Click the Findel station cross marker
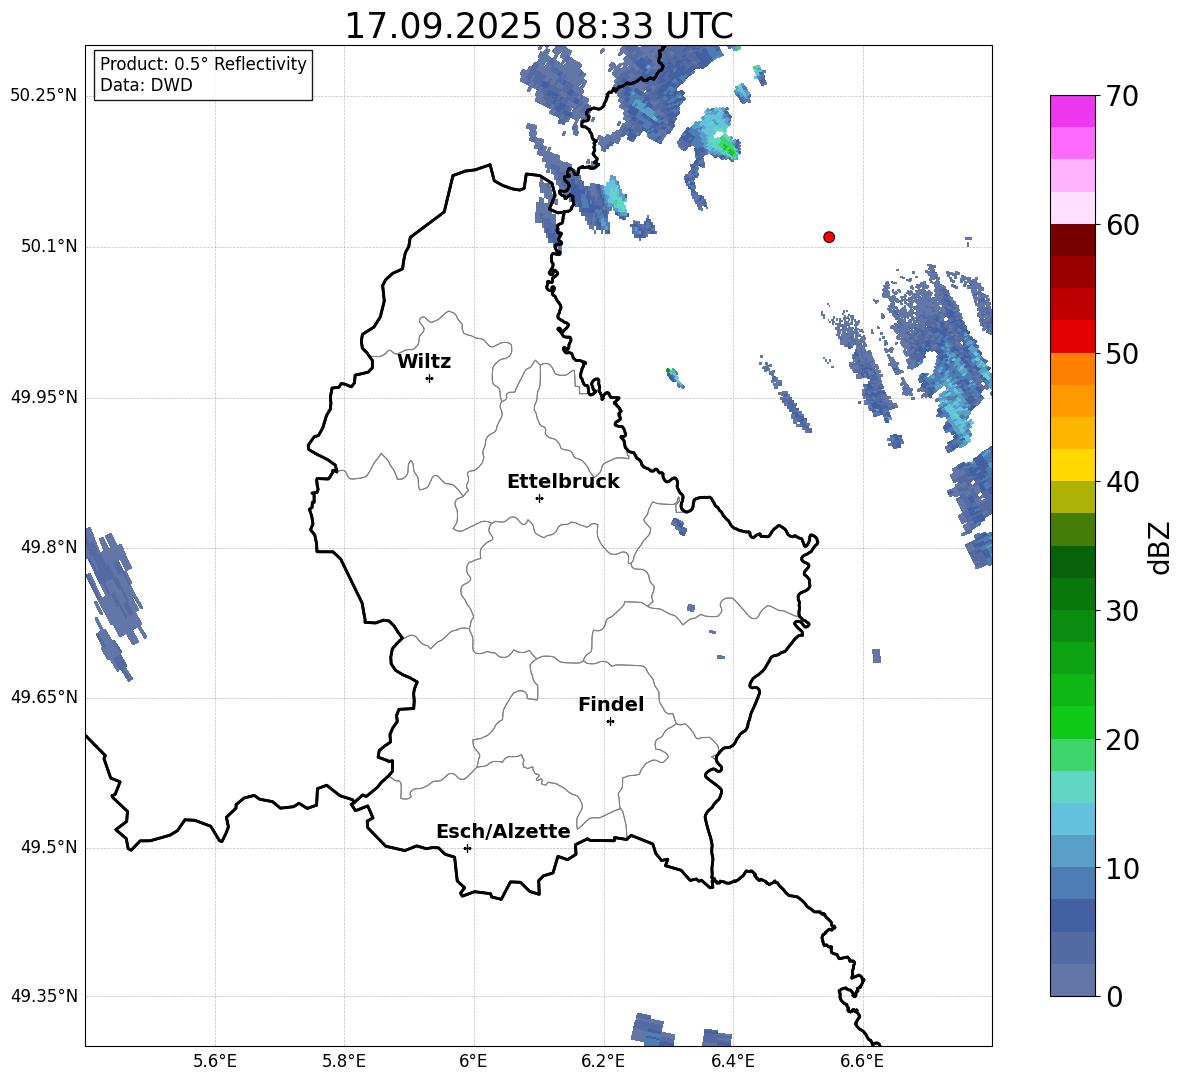 tap(610, 722)
